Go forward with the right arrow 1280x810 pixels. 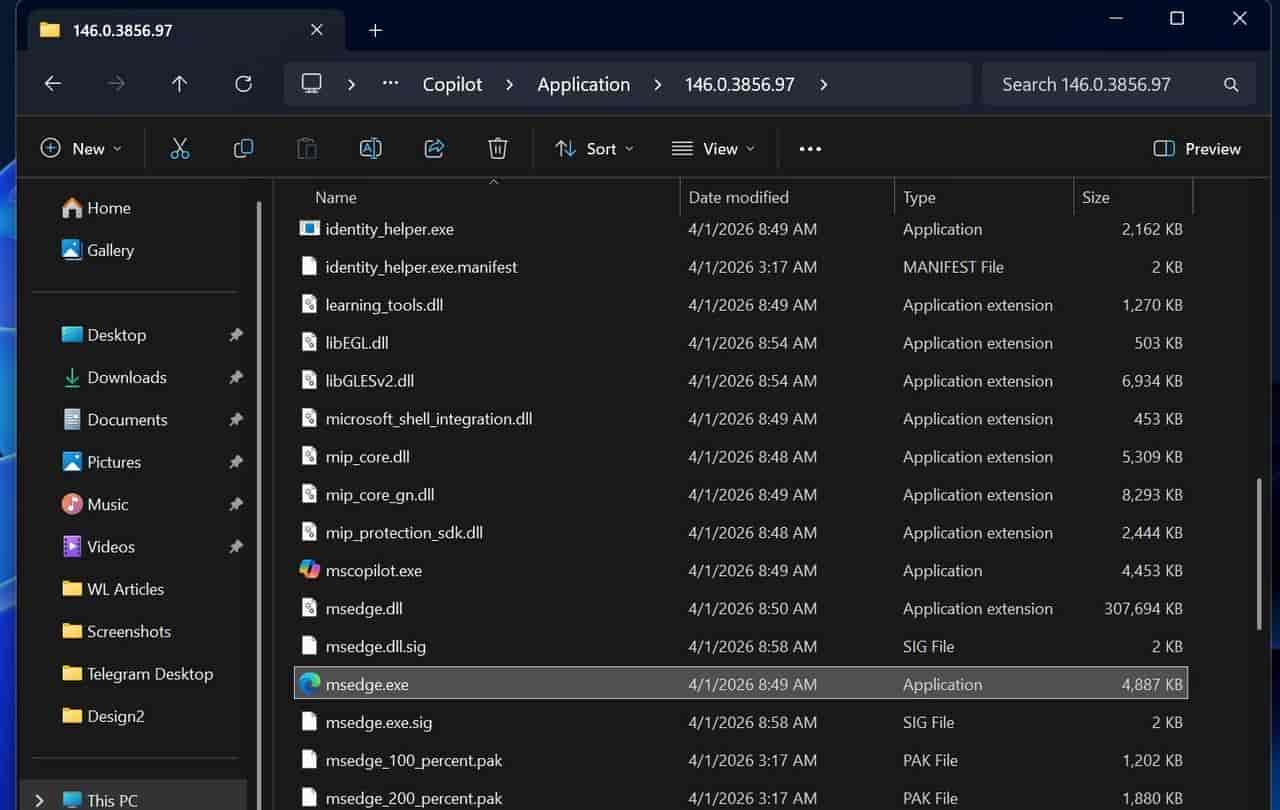pyautogui.click(x=116, y=84)
